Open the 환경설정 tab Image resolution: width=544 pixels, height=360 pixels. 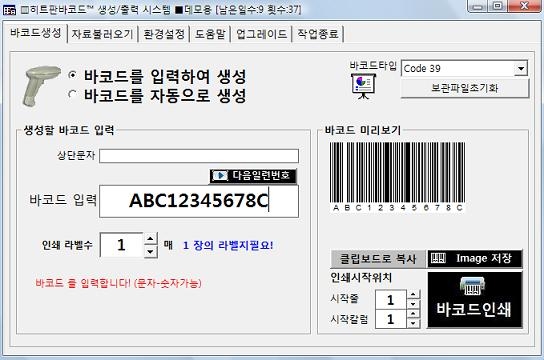click(x=164, y=34)
